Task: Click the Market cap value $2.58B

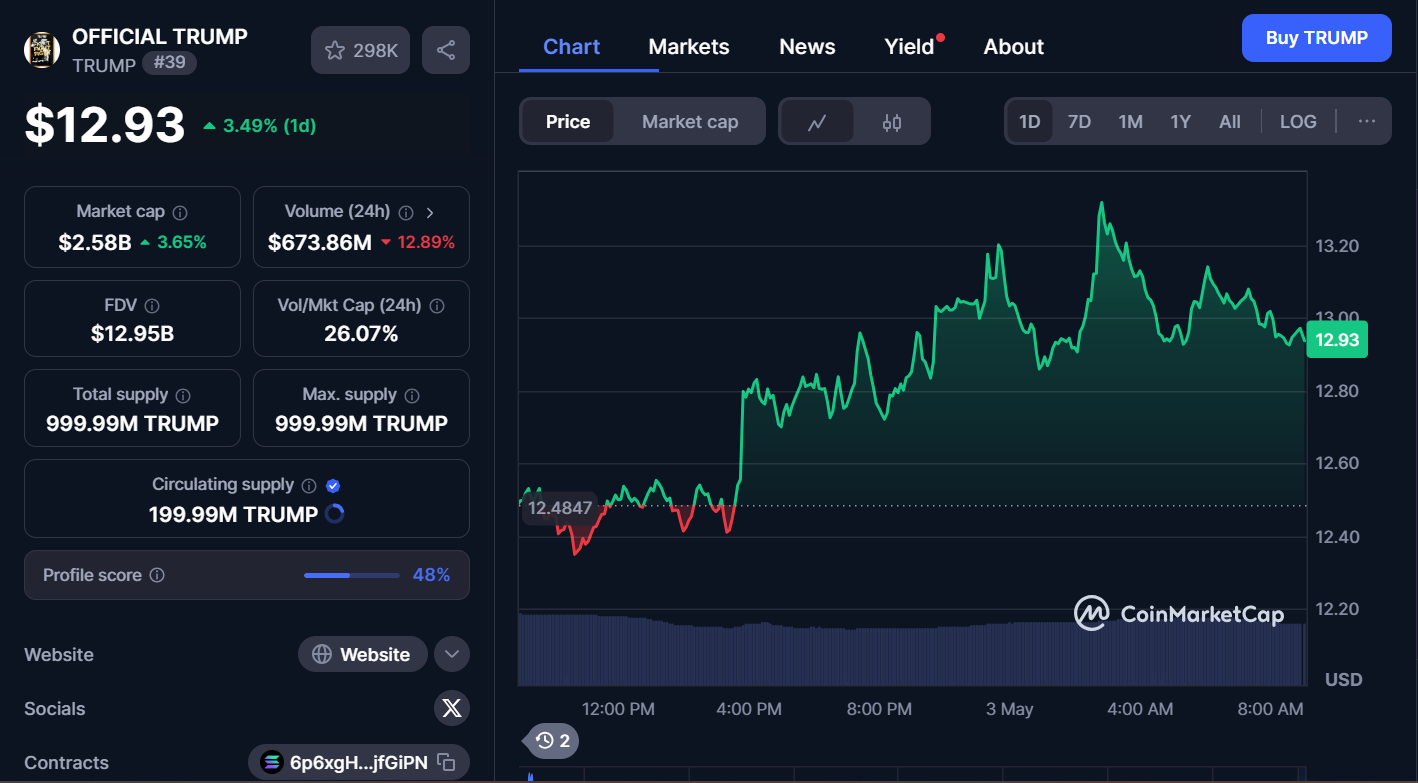Action: (x=95, y=242)
